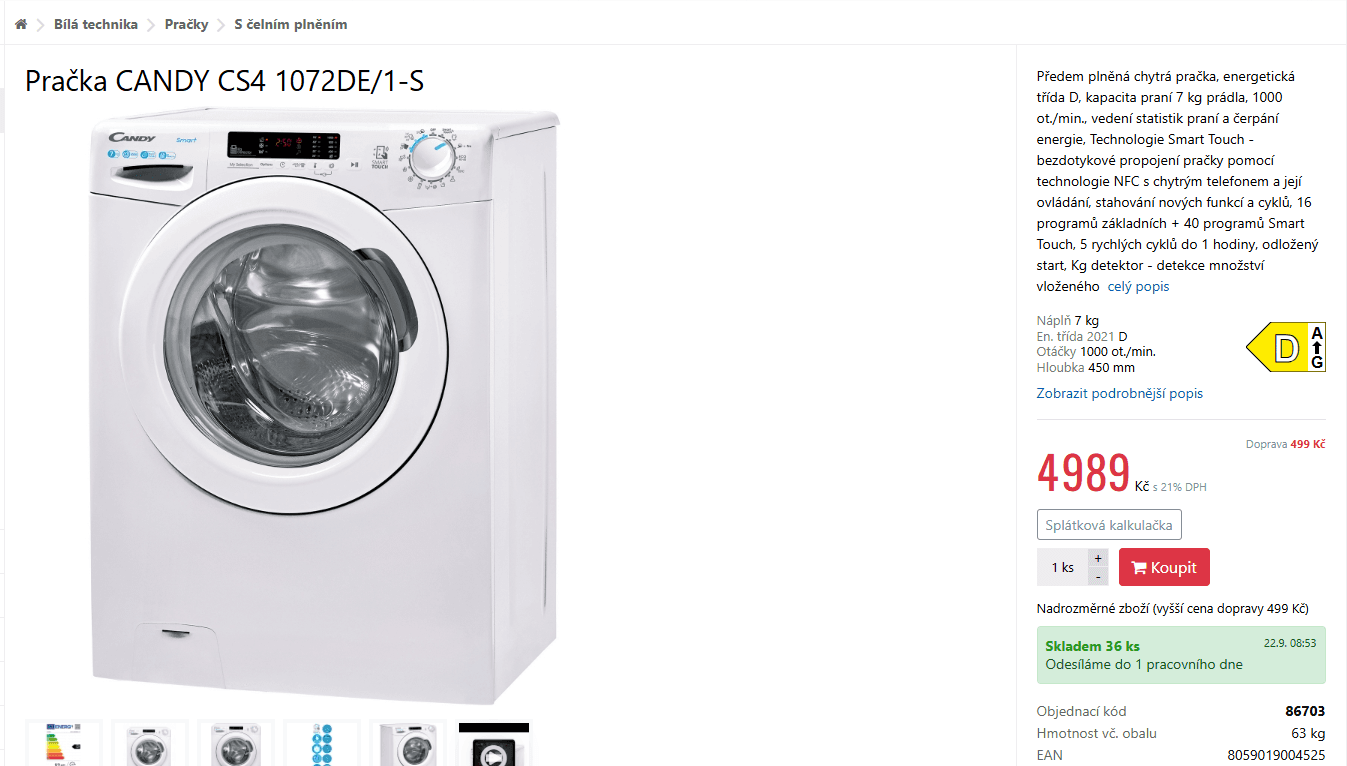The image size is (1347, 766).
Task: Decrease quantity with the minus button
Action: tap(1098, 577)
